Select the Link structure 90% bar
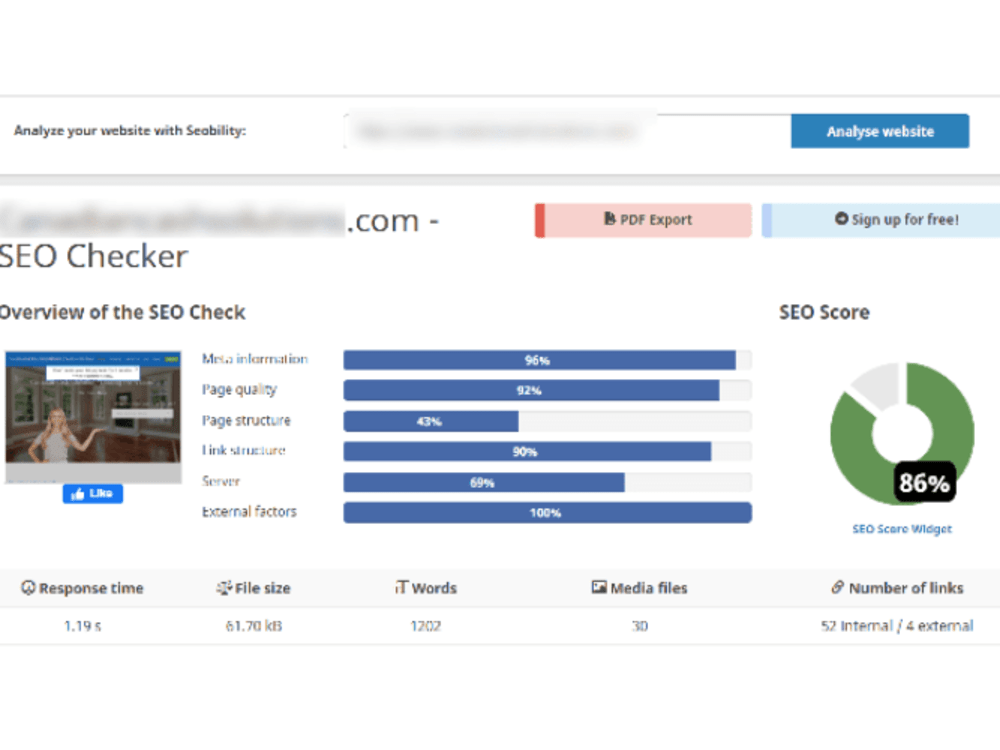Screen dimensions: 1000x750 pyautogui.click(x=547, y=452)
